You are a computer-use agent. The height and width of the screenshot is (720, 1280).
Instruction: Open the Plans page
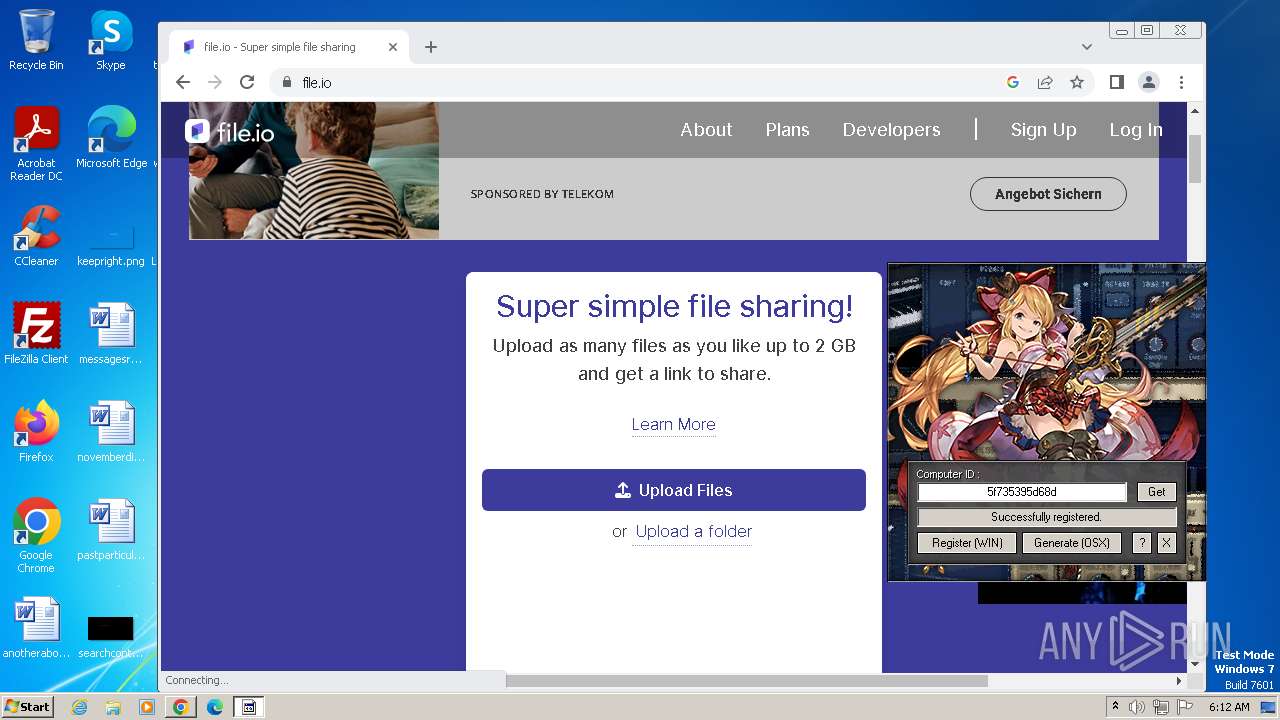787,130
